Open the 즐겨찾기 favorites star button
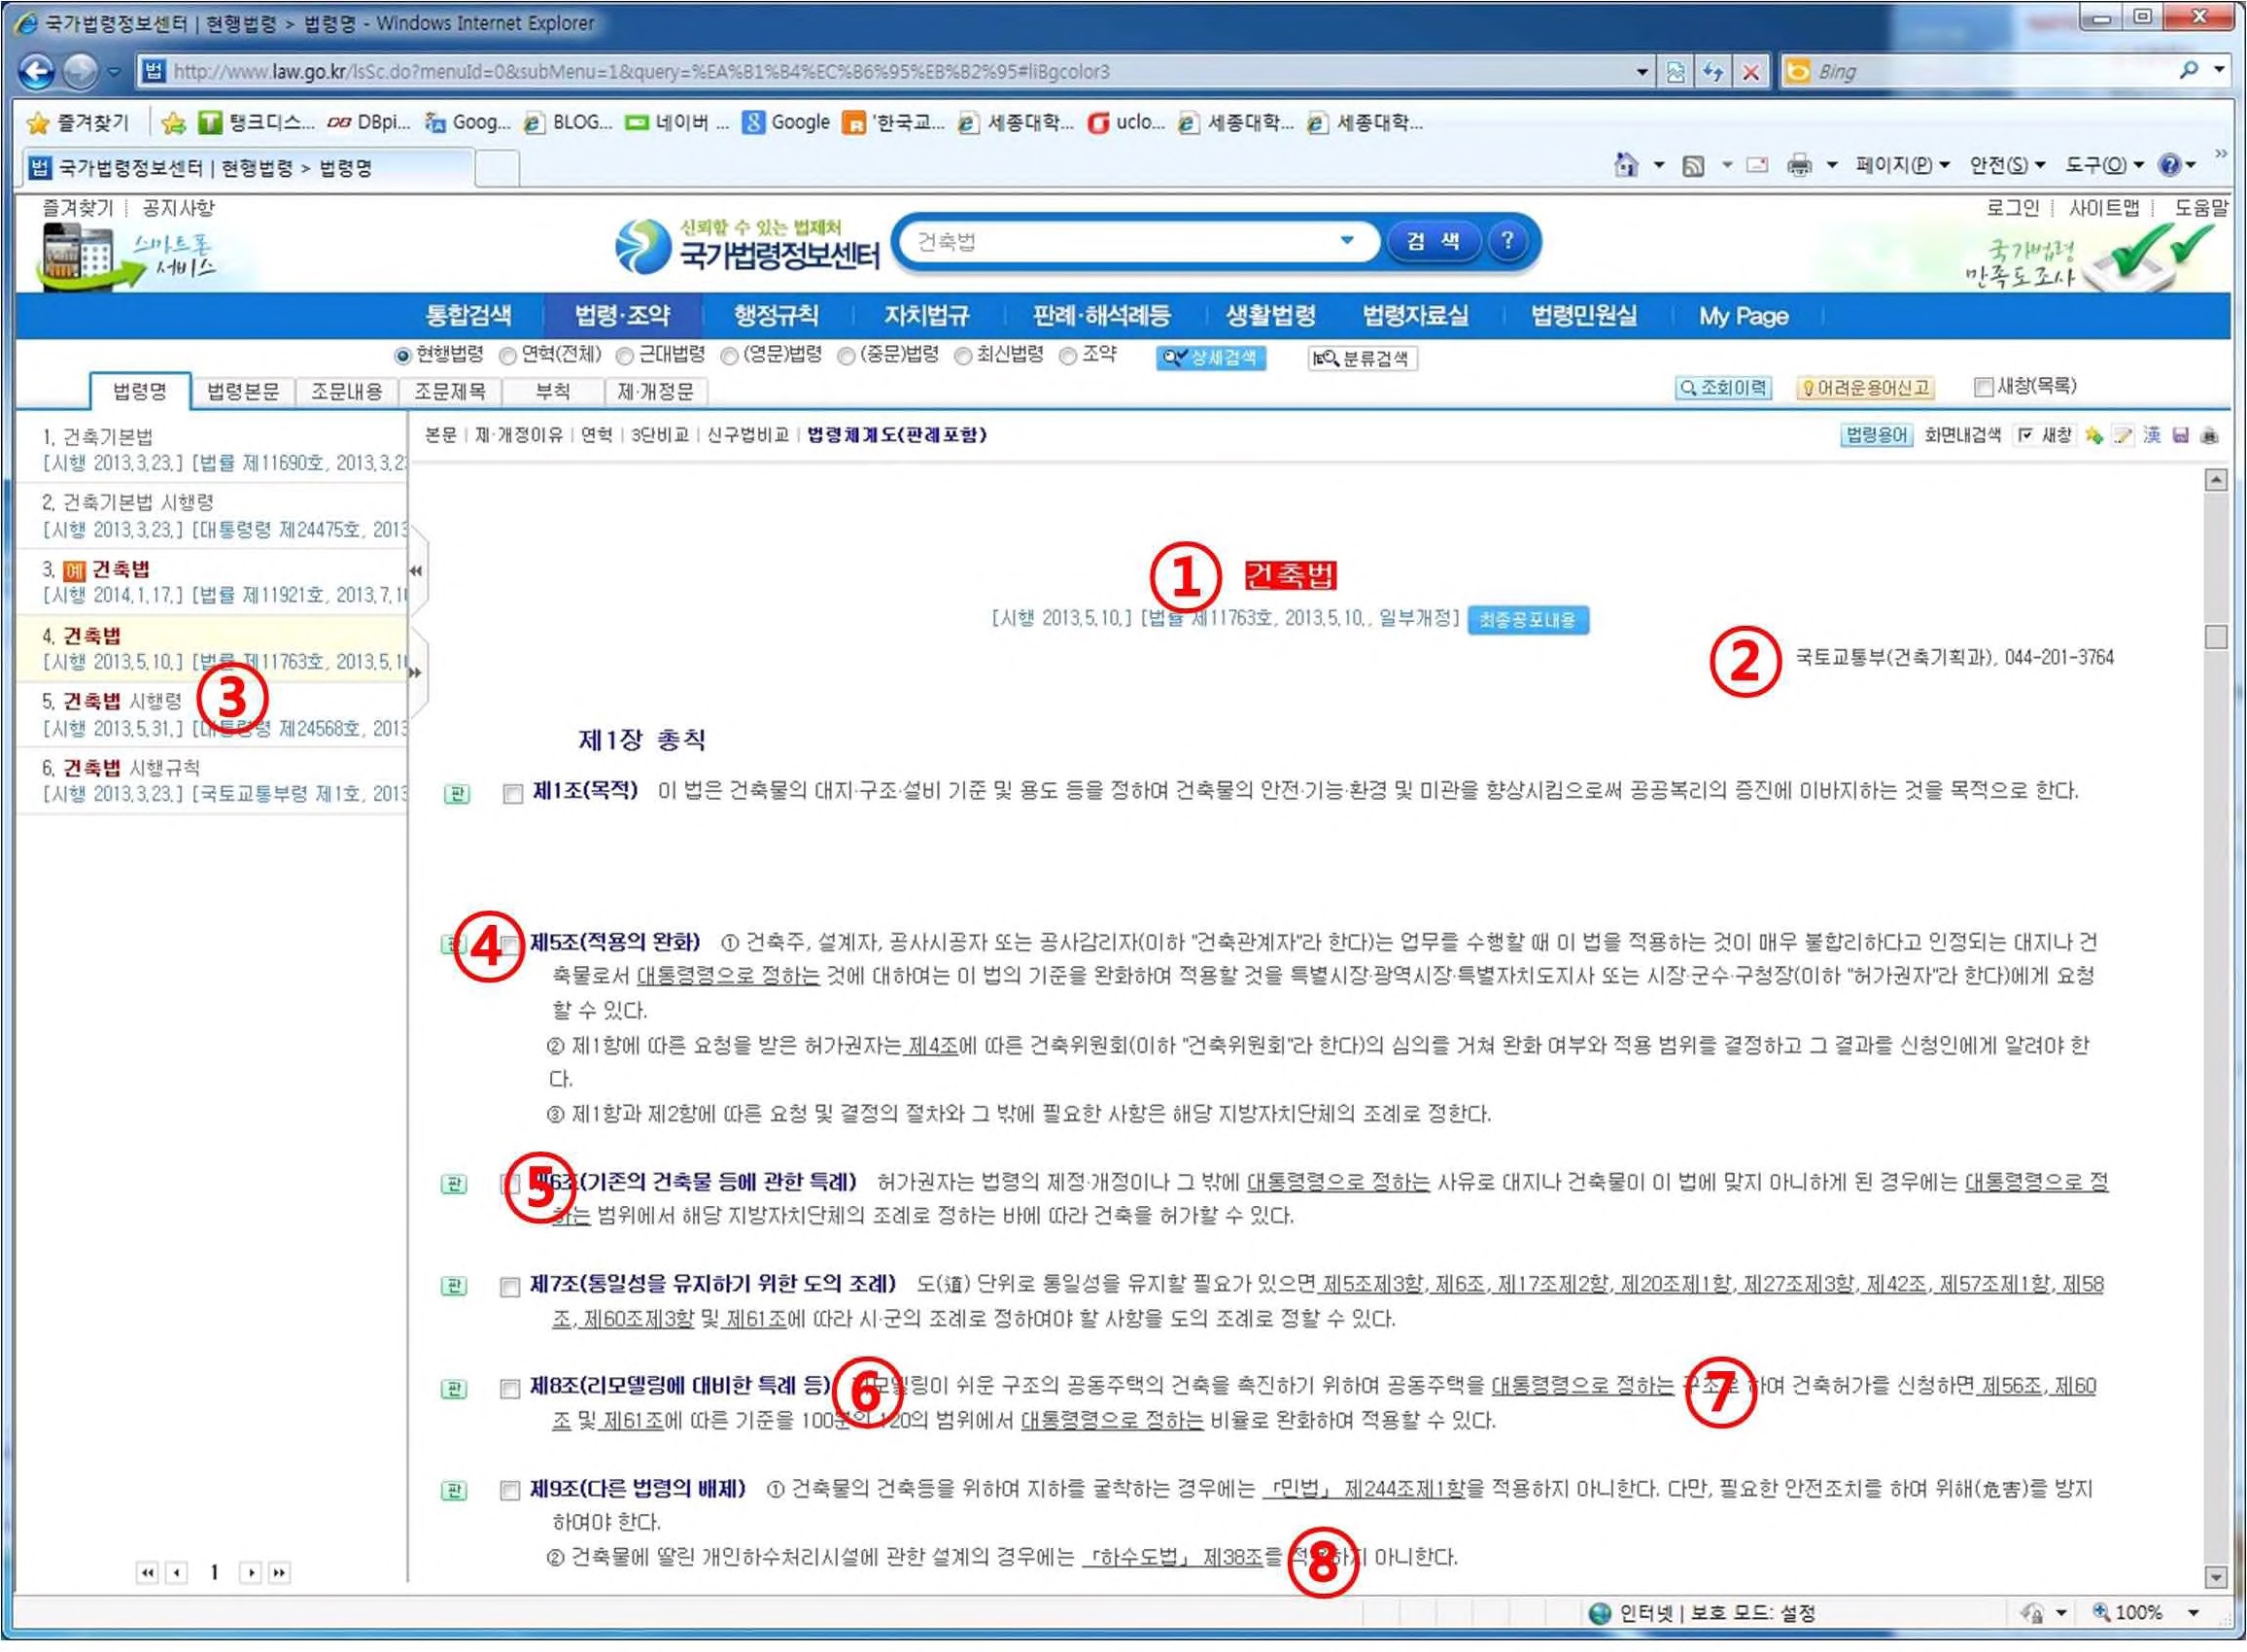The width and height of the screenshot is (2247, 1652). click(x=78, y=123)
